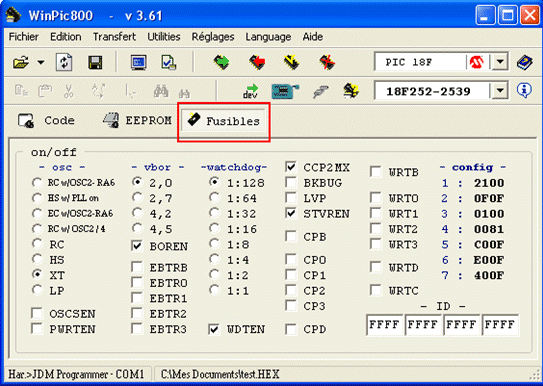Click the reload file icon

64,63
